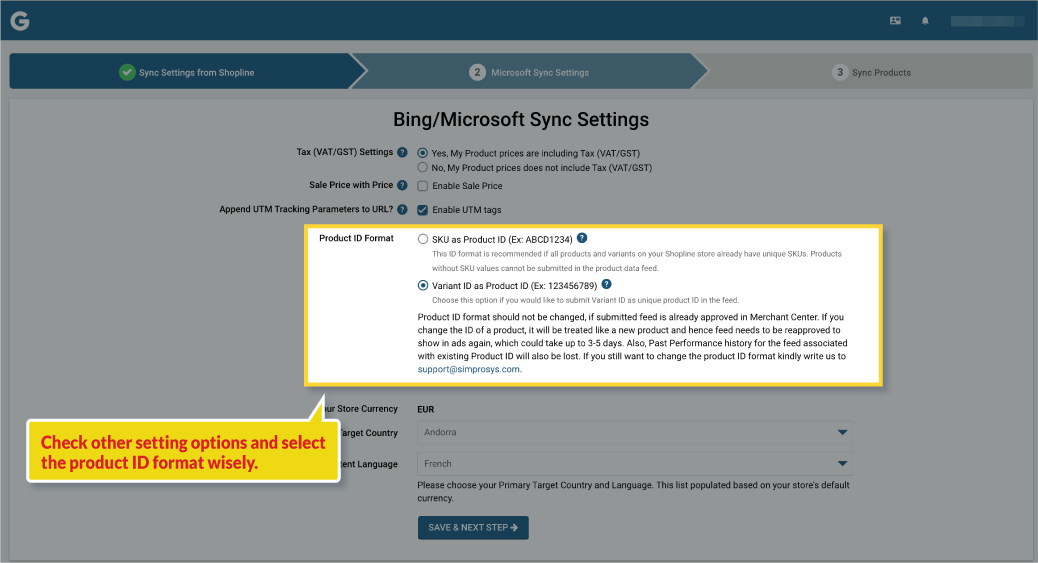This screenshot has height=563, width=1038.
Task: Click the help icon next to SKU as Product ID
Action: [582, 238]
